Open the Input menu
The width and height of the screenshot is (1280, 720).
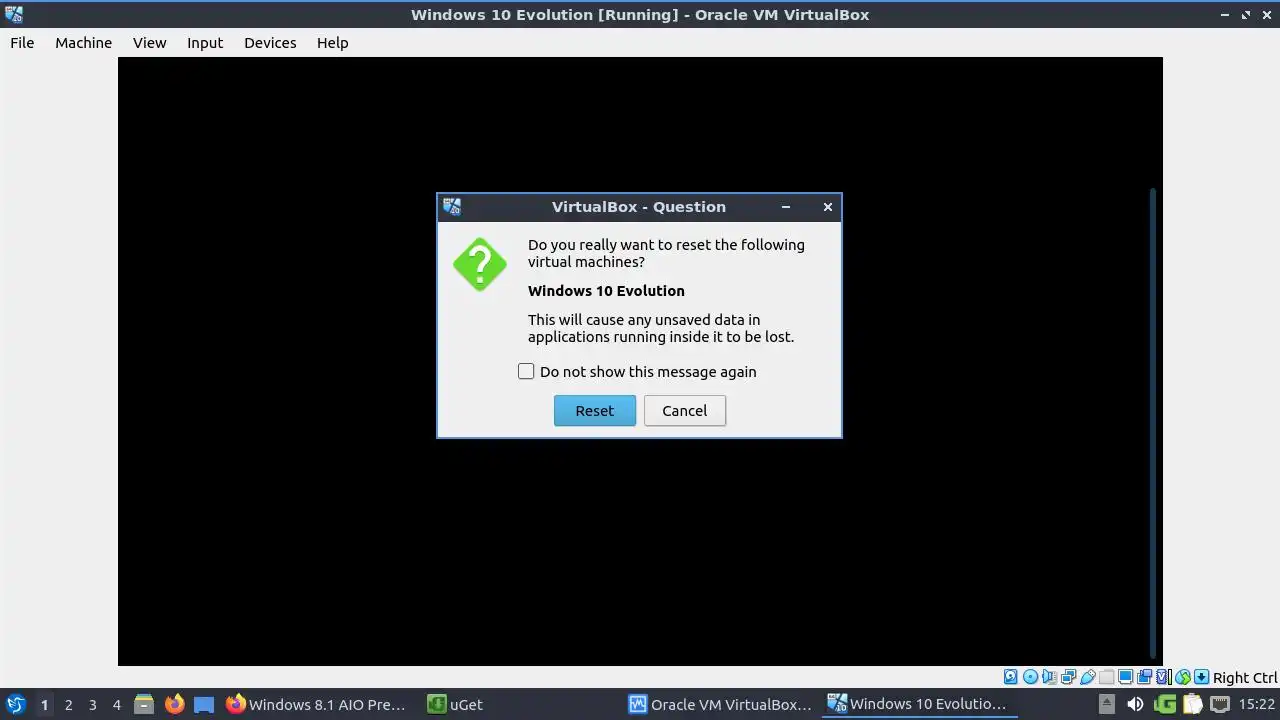pyautogui.click(x=205, y=43)
